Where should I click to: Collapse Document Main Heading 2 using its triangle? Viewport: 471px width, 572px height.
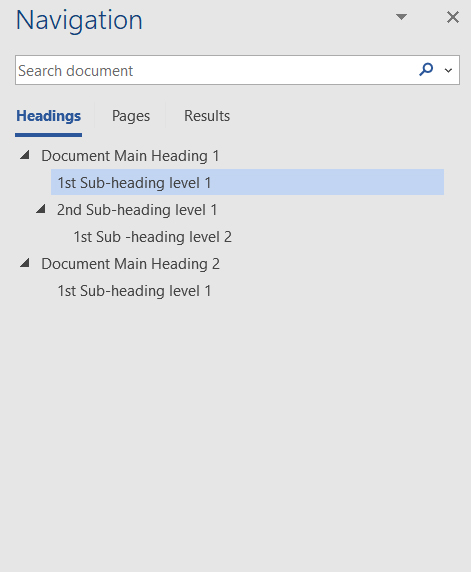click(x=25, y=263)
